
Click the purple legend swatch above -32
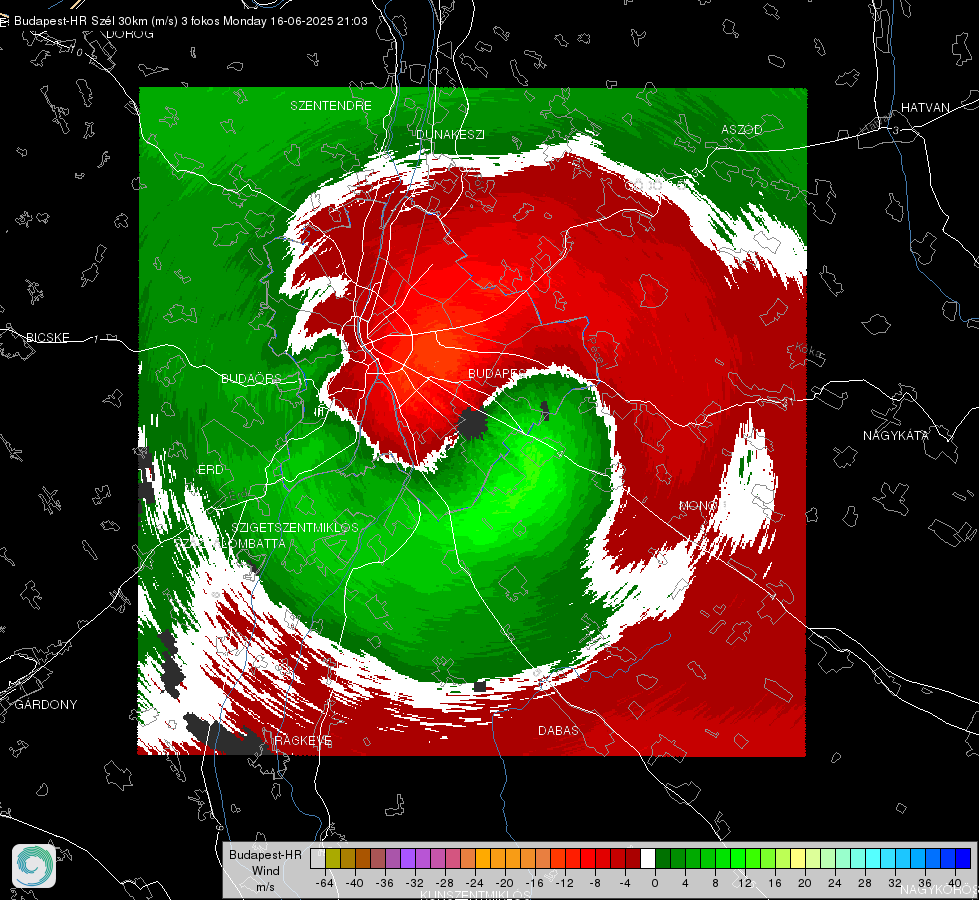tap(408, 858)
